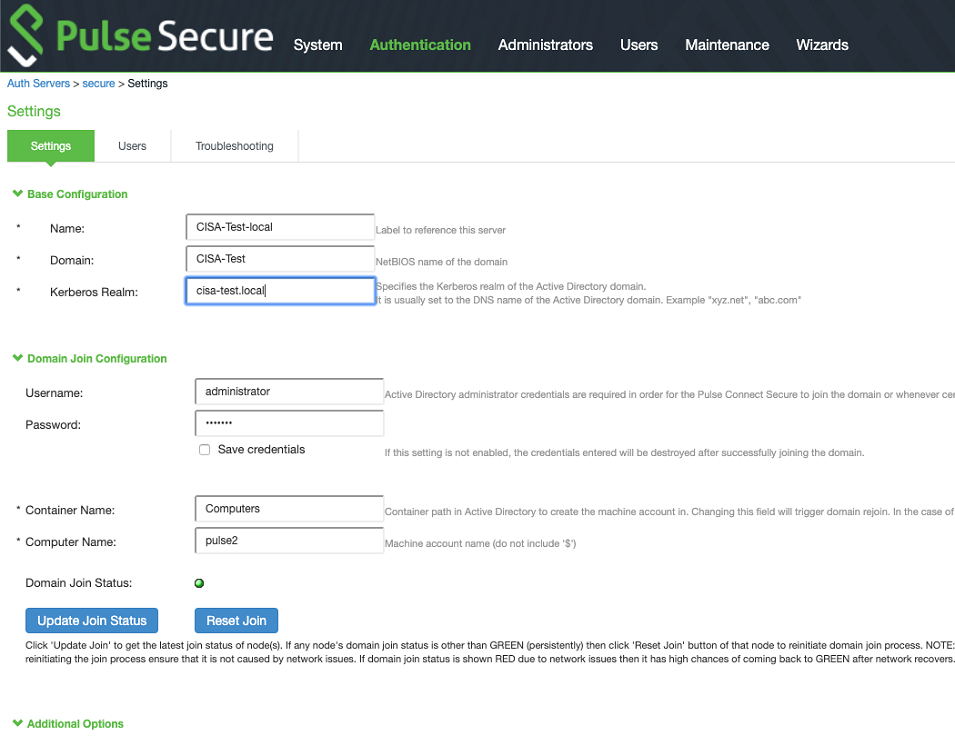955x745 pixels.
Task: Open the System menu
Action: [318, 45]
